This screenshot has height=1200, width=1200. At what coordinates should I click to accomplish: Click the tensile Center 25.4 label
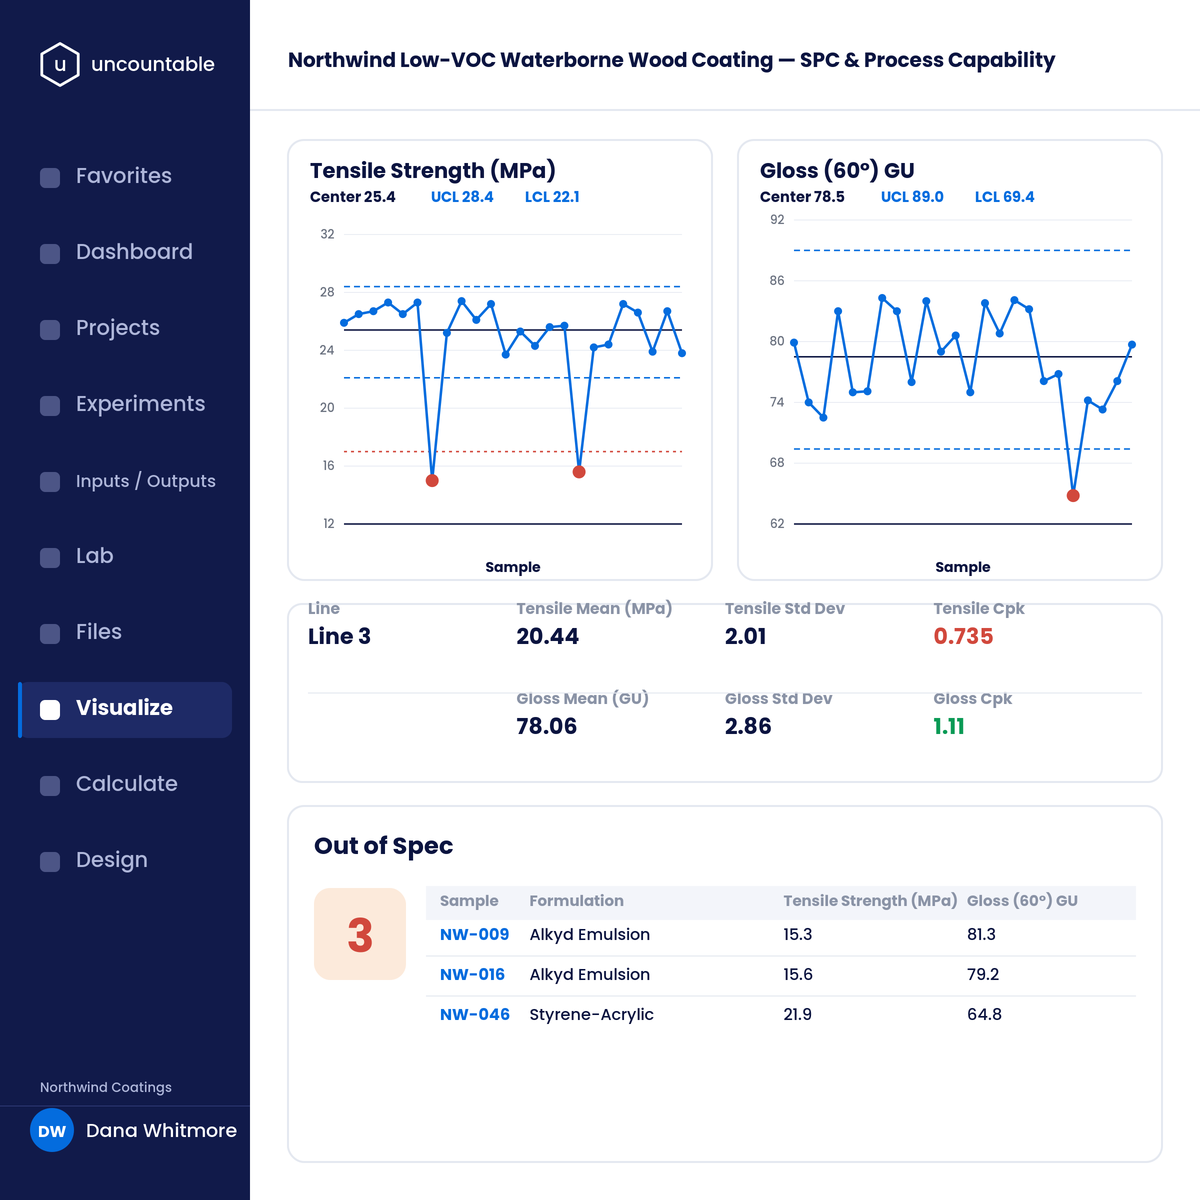[x=352, y=197]
